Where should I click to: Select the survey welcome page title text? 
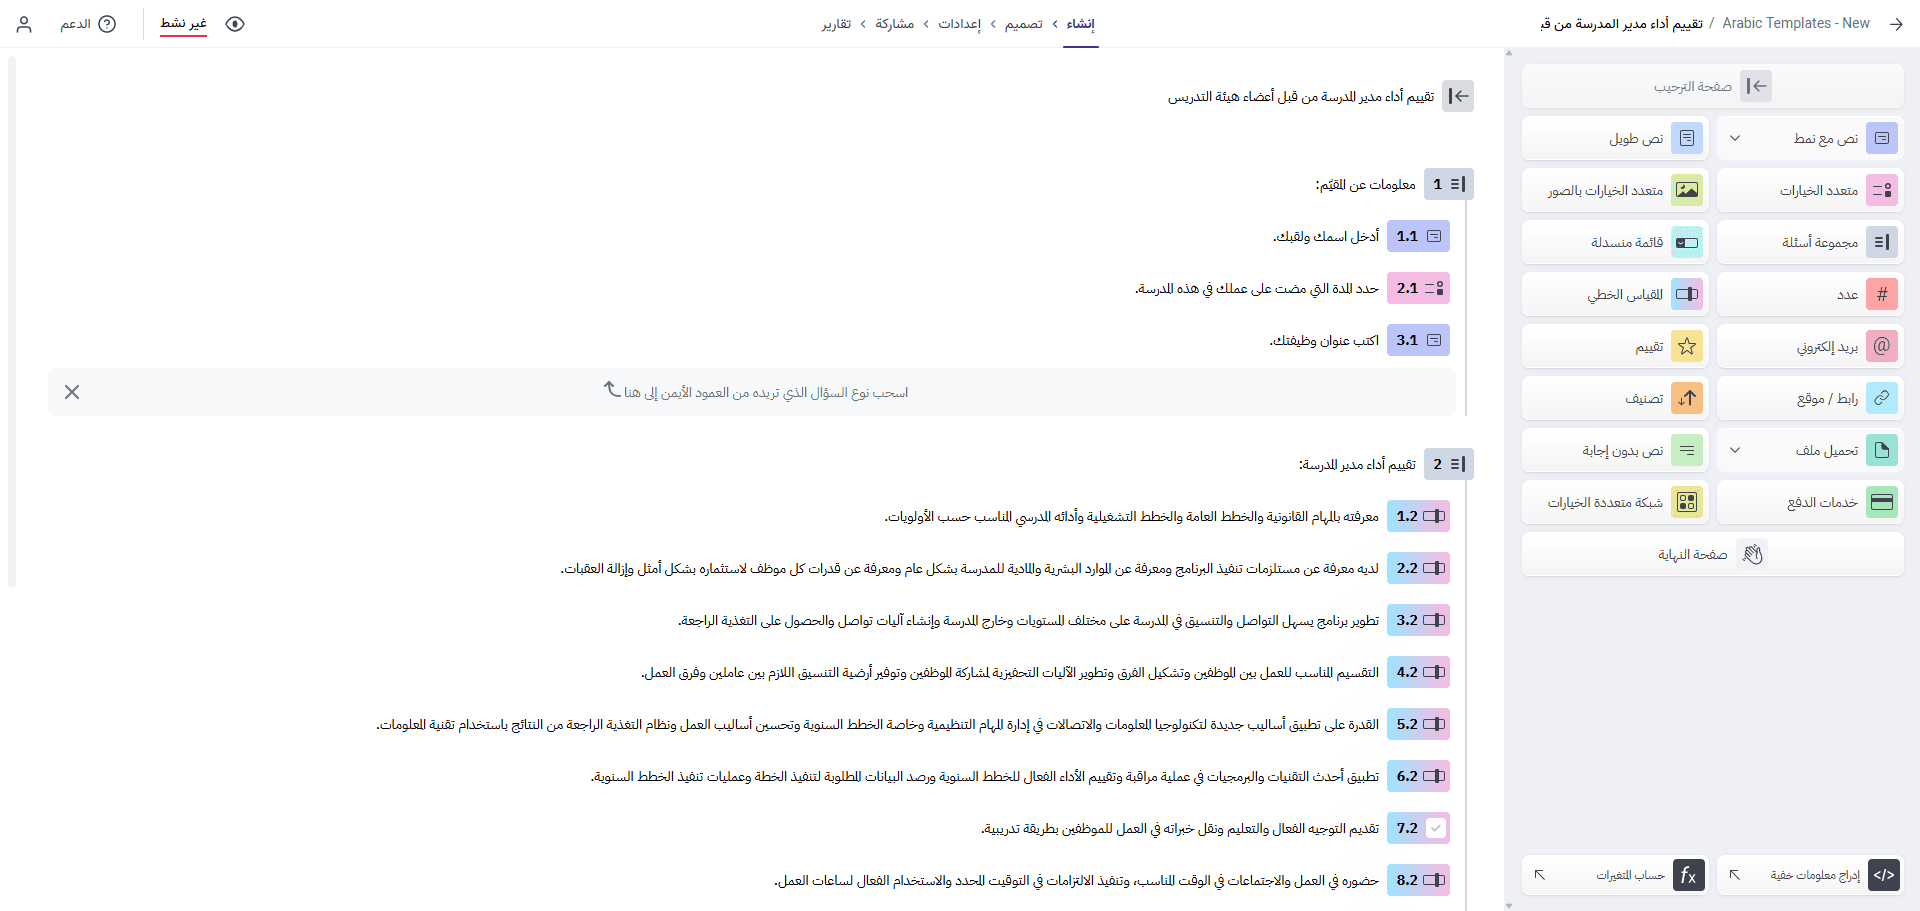tap(1301, 96)
